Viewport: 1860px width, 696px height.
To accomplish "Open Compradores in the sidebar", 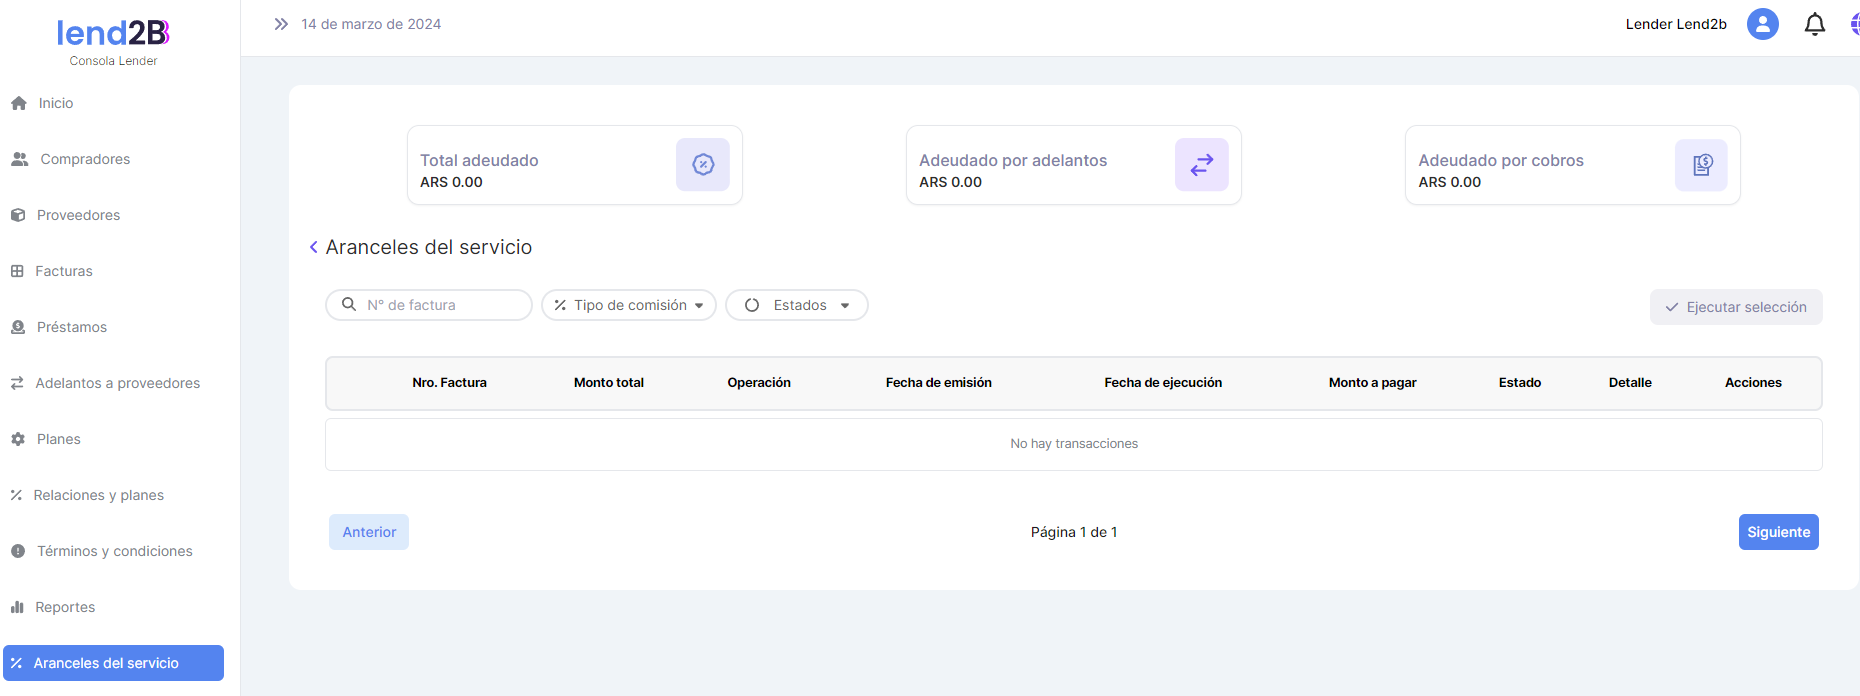I will click(x=85, y=159).
